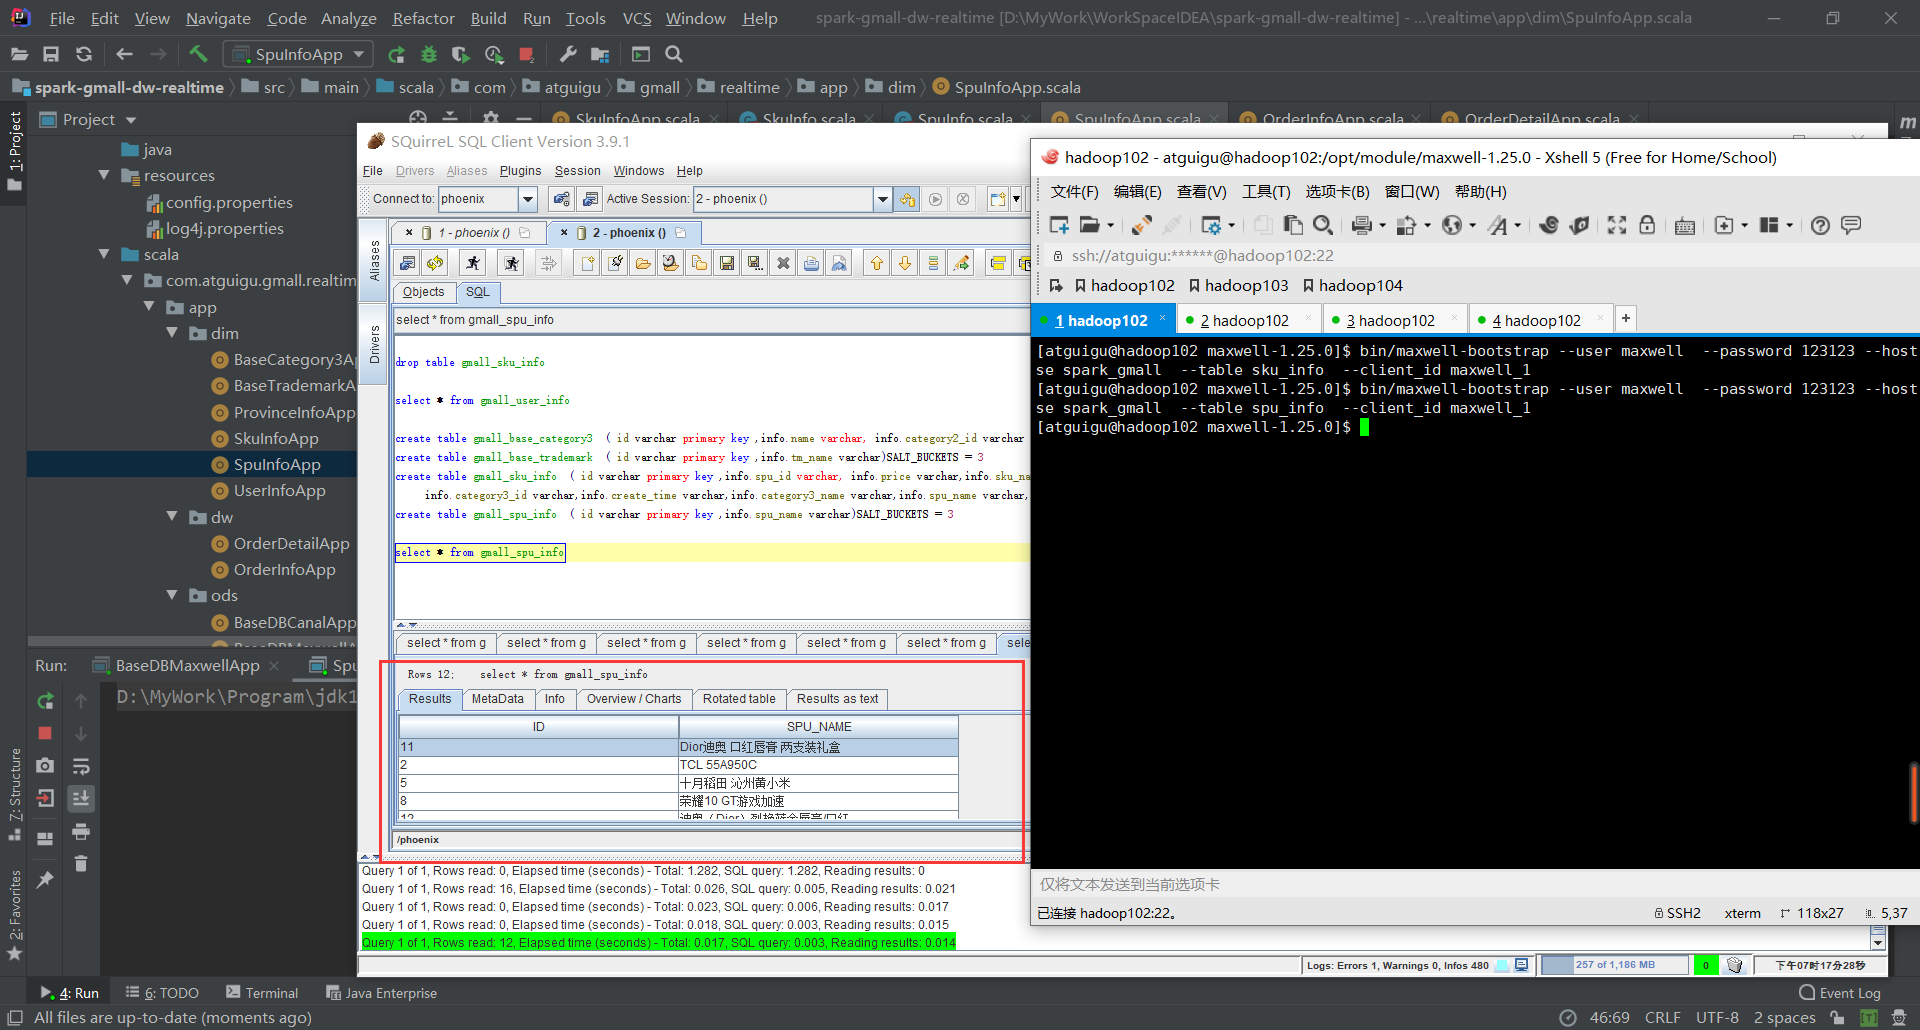
Task: Open the SpuInfoApp run configuration dropdown
Action: pos(299,54)
